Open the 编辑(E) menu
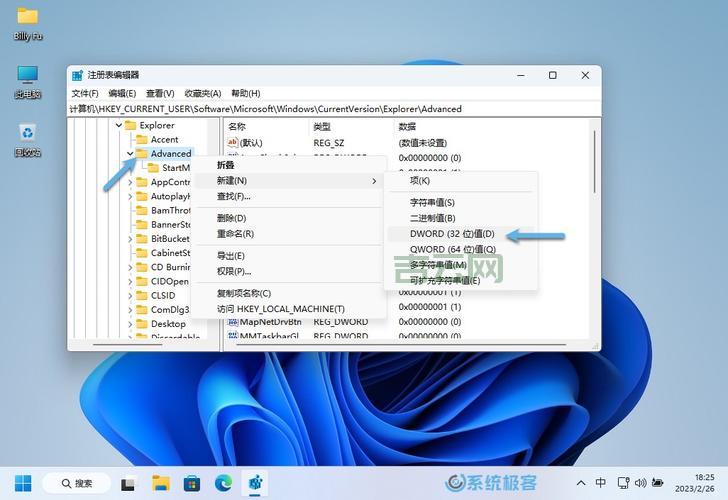Screen dimensions: 728x500 pos(122,93)
